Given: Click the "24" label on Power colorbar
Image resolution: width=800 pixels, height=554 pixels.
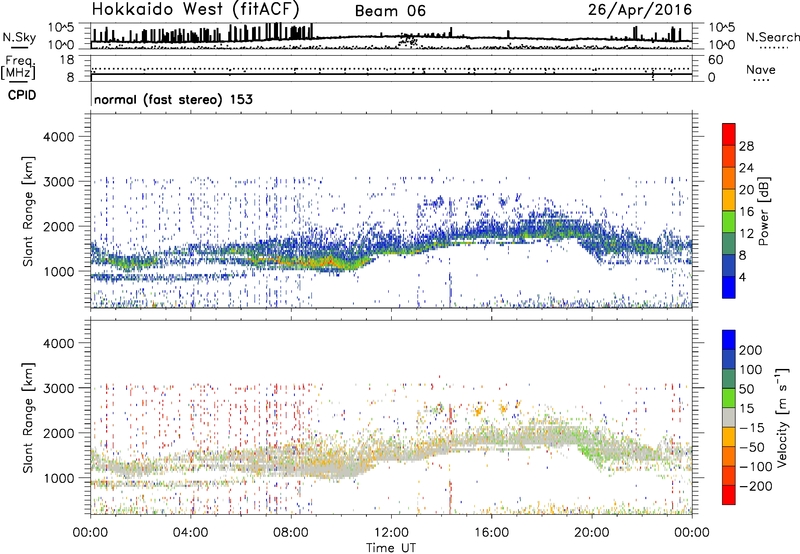Looking at the screenshot, I should coord(746,168).
